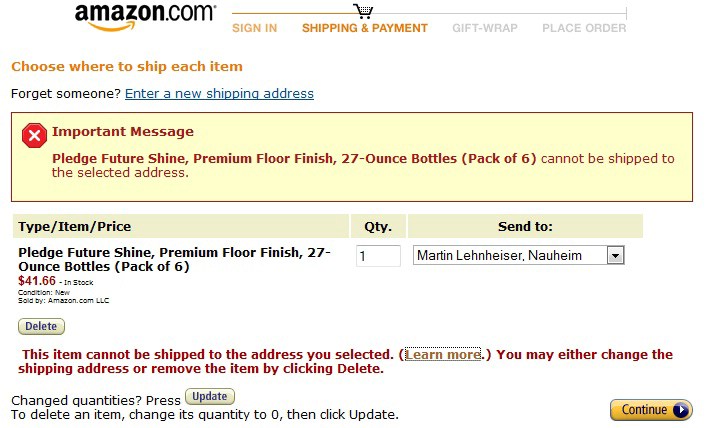This screenshot has width=706, height=428.
Task: Click the shopping cart progress icon
Action: [x=363, y=11]
